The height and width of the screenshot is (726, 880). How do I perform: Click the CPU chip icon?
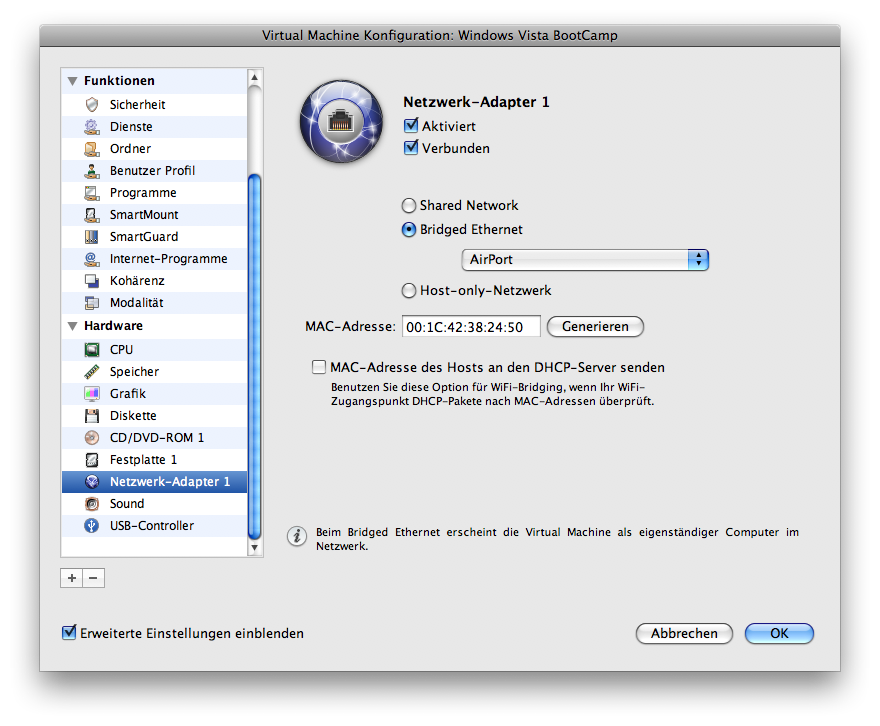[x=91, y=350]
